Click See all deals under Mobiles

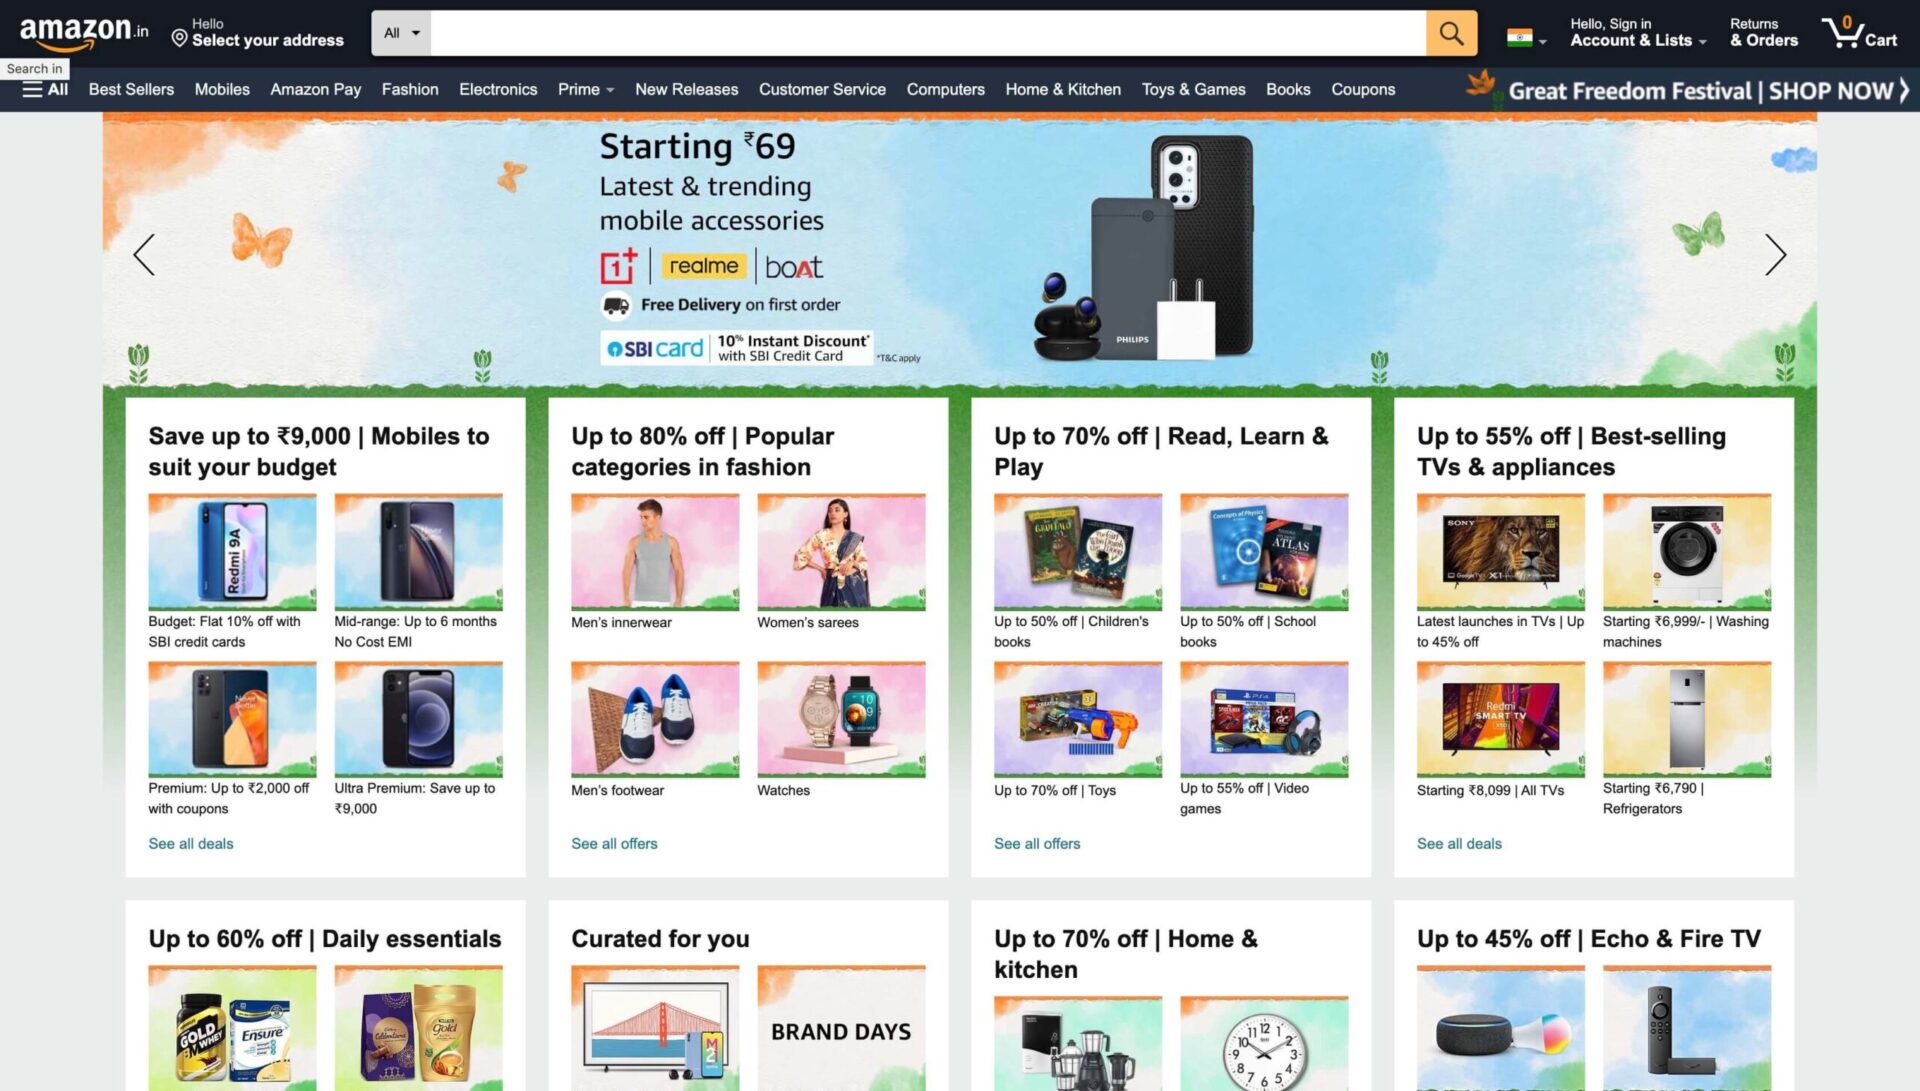coord(190,843)
